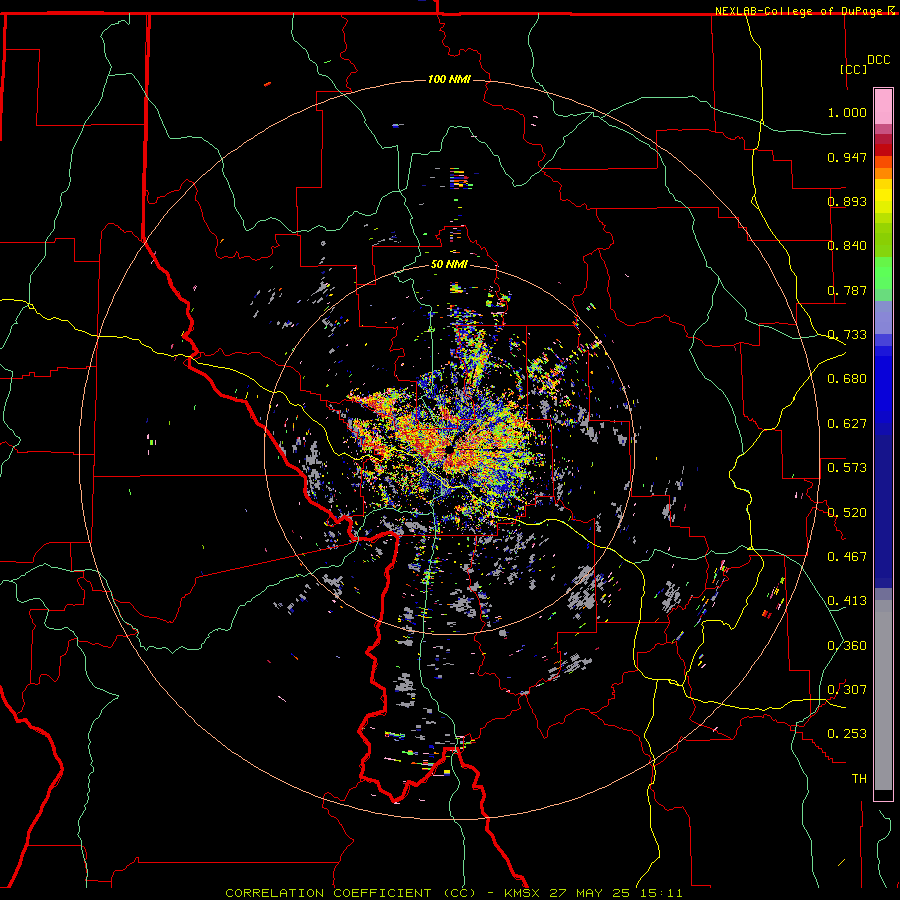This screenshot has height=900, width=900.
Task: Click the pink top segment of the color bar
Action: coord(883,107)
